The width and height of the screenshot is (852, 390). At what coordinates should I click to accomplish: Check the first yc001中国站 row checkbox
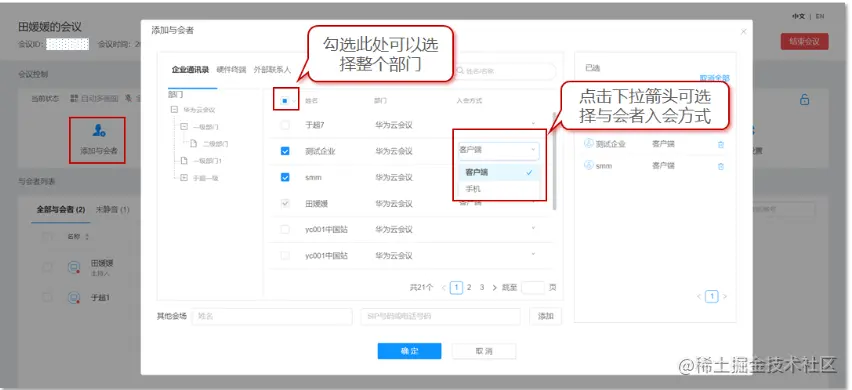(x=285, y=229)
